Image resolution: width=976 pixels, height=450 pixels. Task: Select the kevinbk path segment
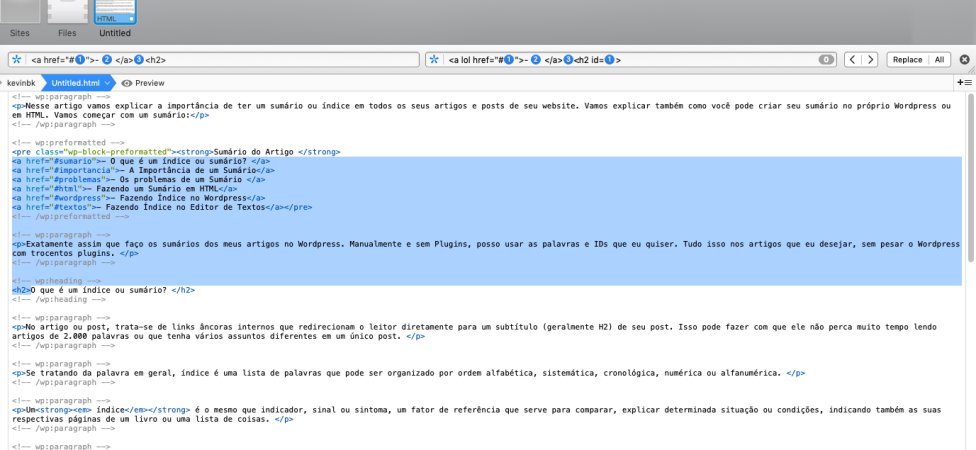click(x=21, y=83)
